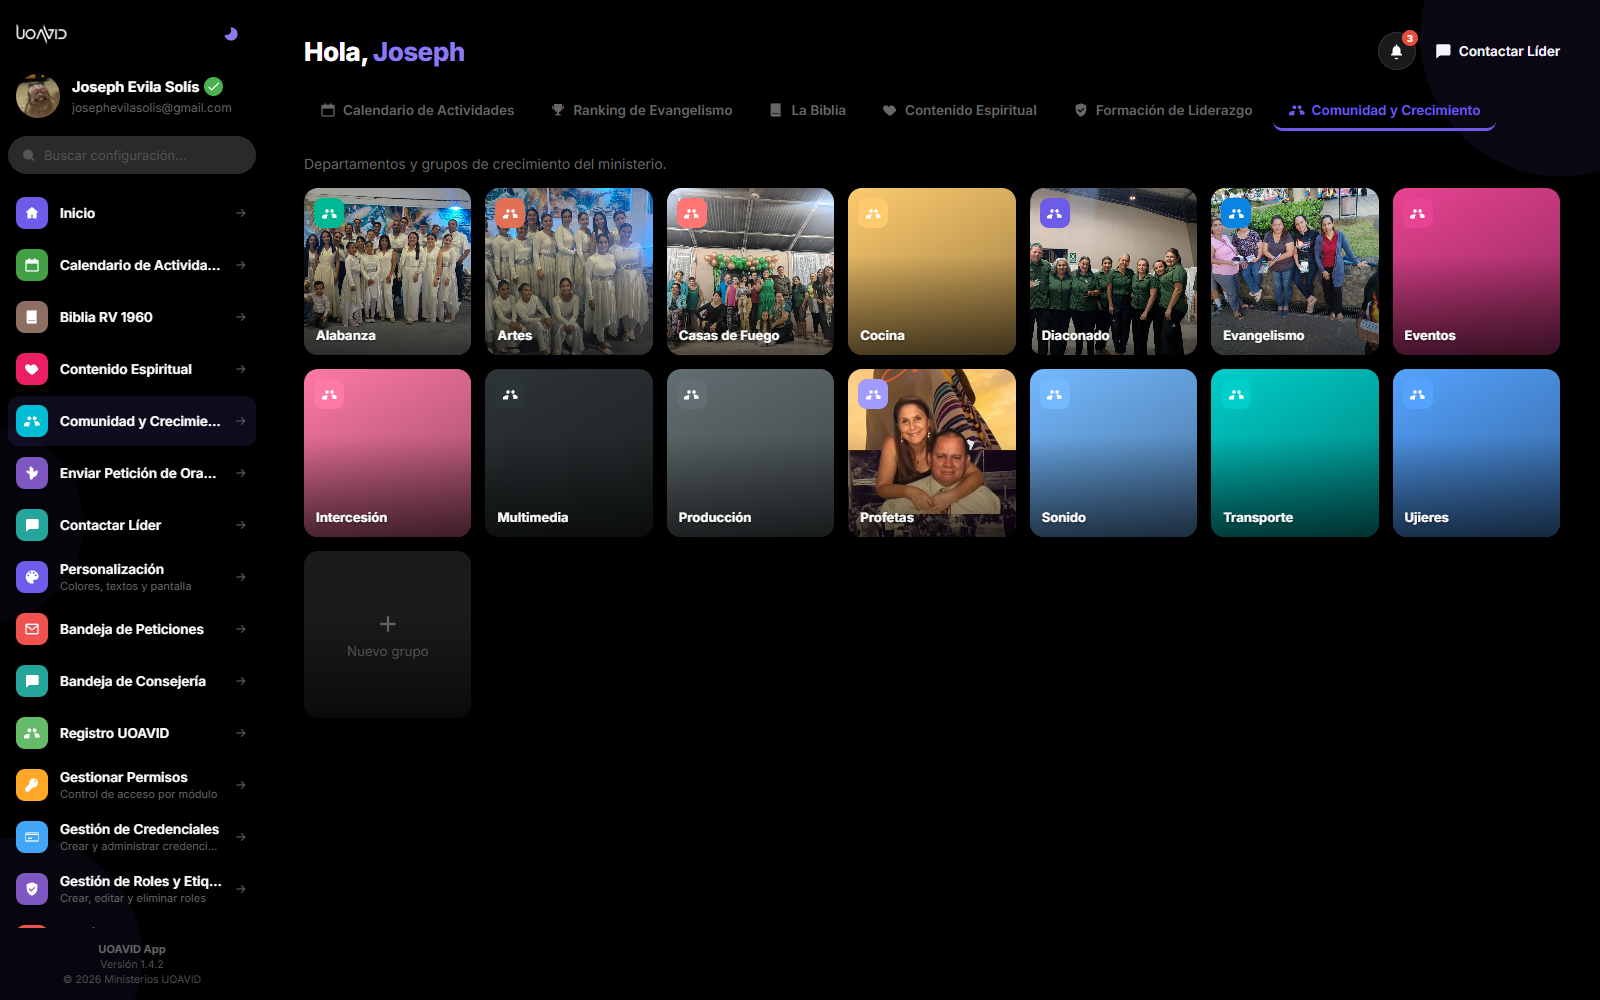Screen dimensions: 1600x1000
Task: Click the UOAVID logo
Action: tap(42, 33)
